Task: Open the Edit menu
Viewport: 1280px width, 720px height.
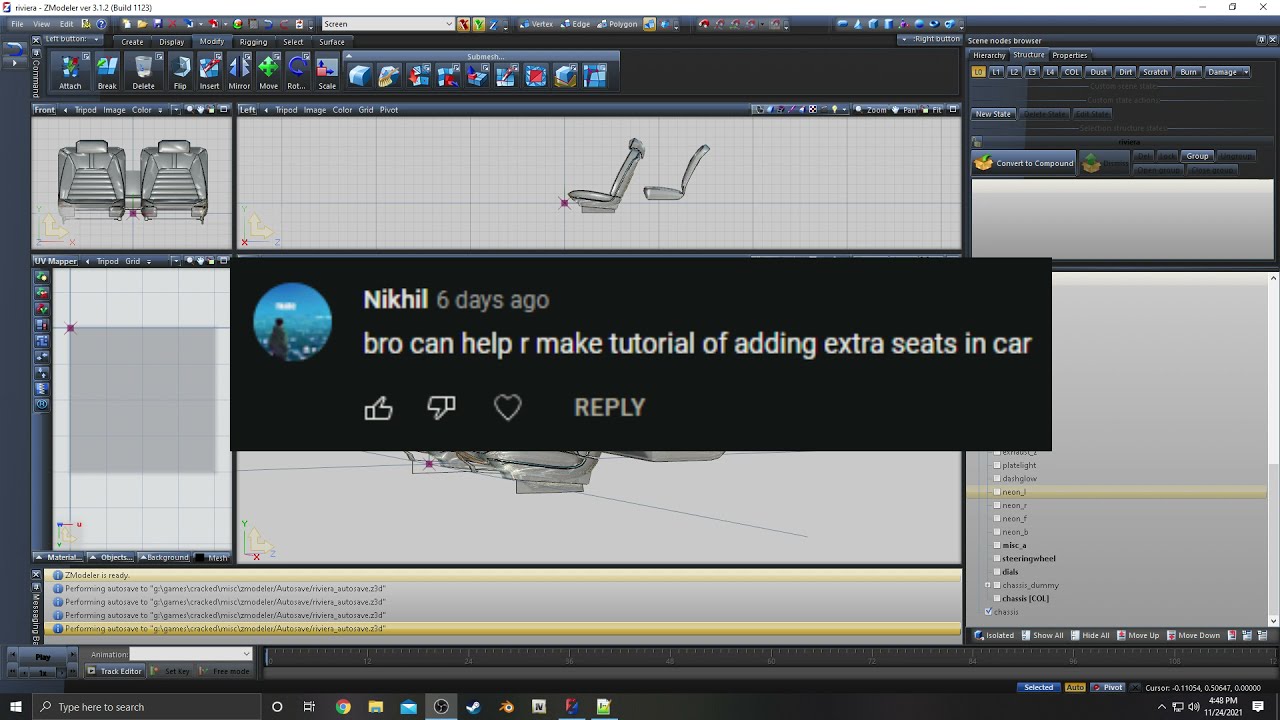Action: (x=66, y=24)
